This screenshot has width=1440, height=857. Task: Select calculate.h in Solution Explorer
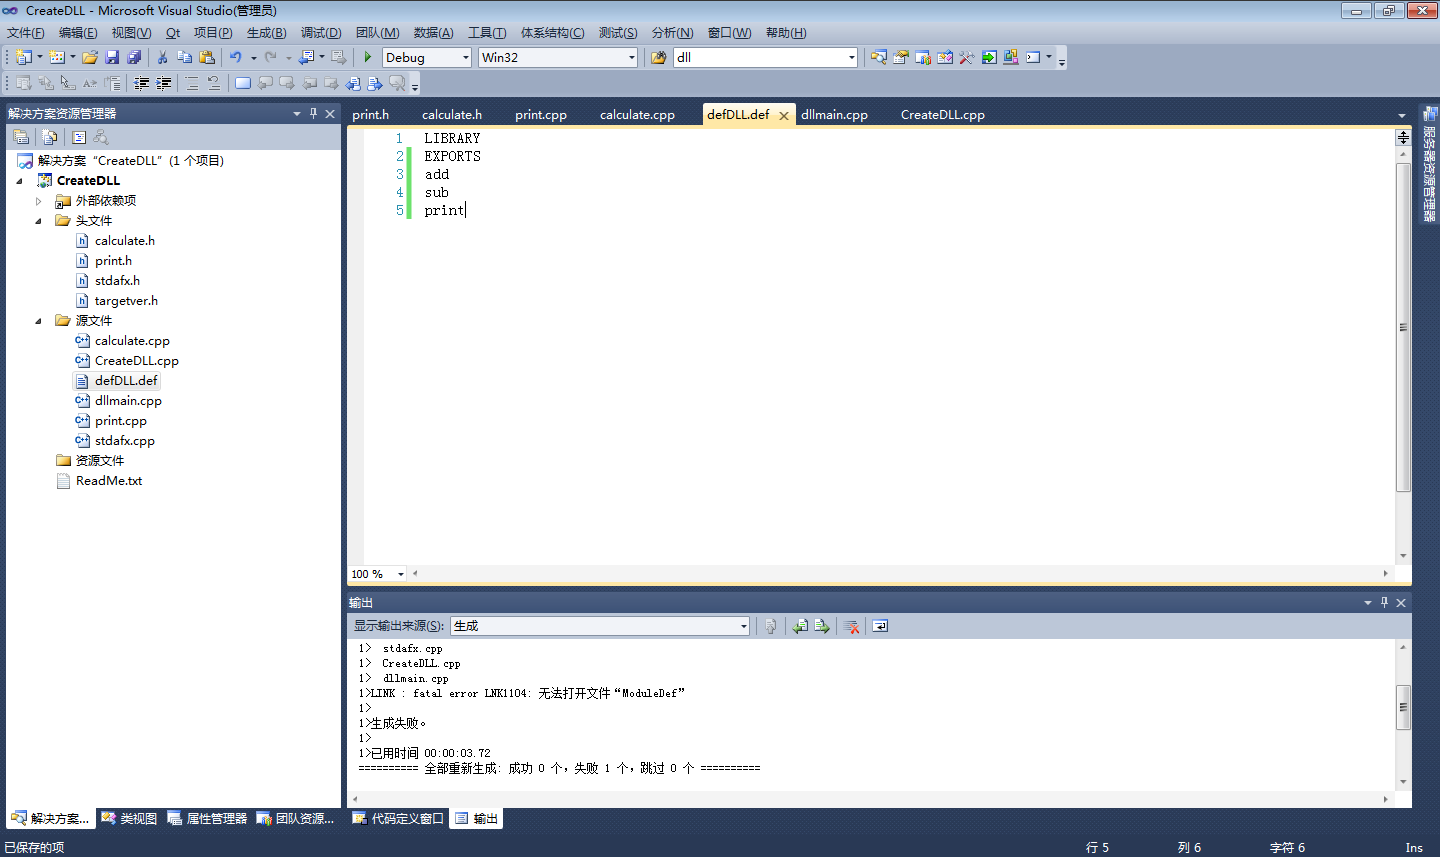[125, 241]
